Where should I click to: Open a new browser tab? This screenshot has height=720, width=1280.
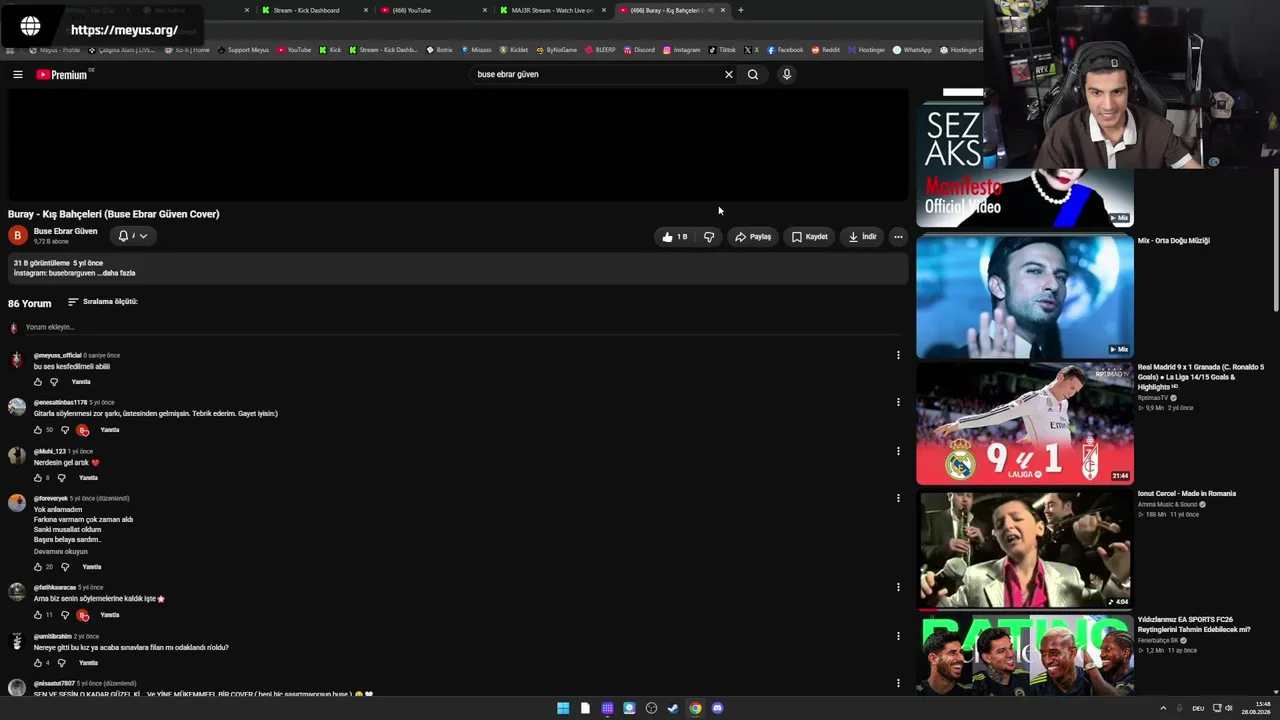(x=740, y=10)
